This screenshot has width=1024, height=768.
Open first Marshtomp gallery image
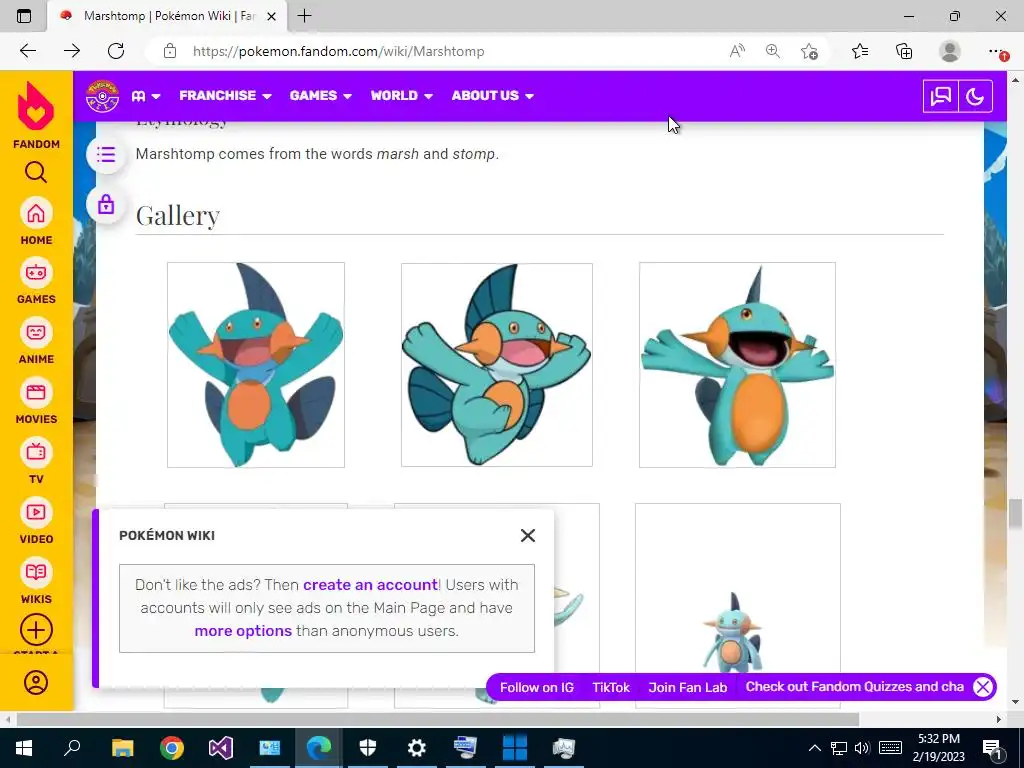coord(256,365)
